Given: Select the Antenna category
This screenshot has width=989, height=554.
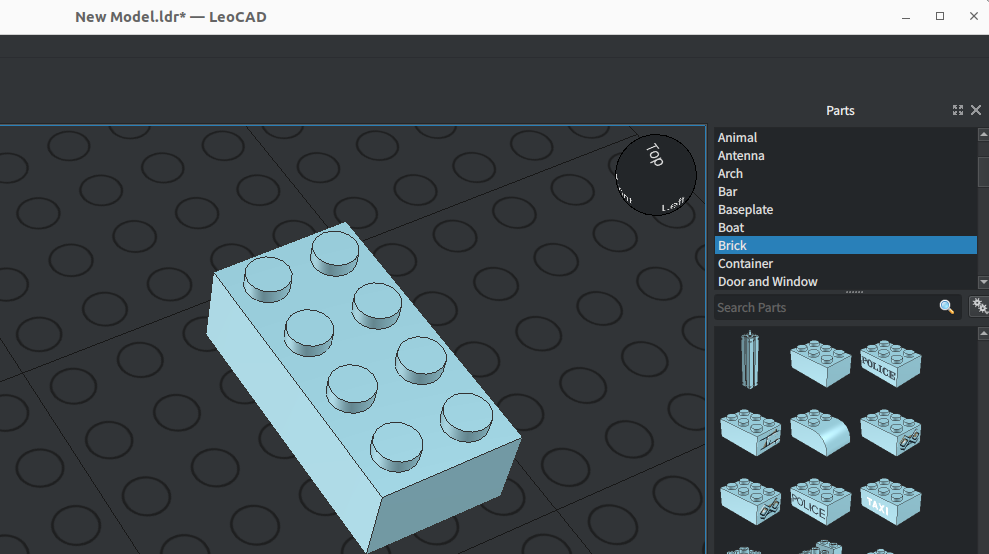Looking at the screenshot, I should click(x=845, y=155).
